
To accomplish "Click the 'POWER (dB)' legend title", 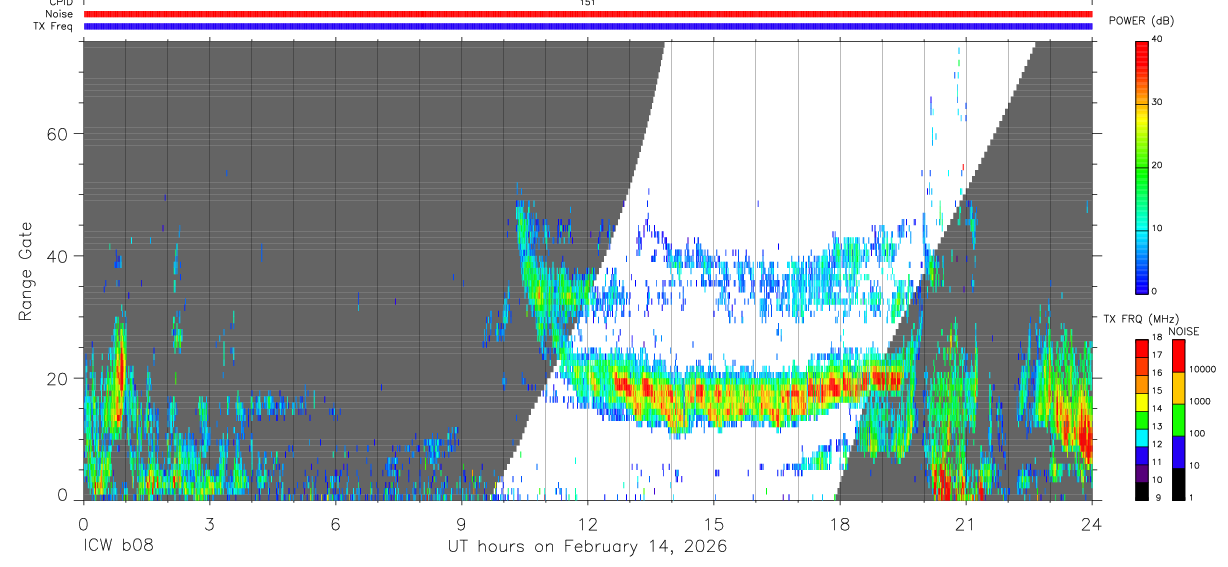I will pos(1142,21).
